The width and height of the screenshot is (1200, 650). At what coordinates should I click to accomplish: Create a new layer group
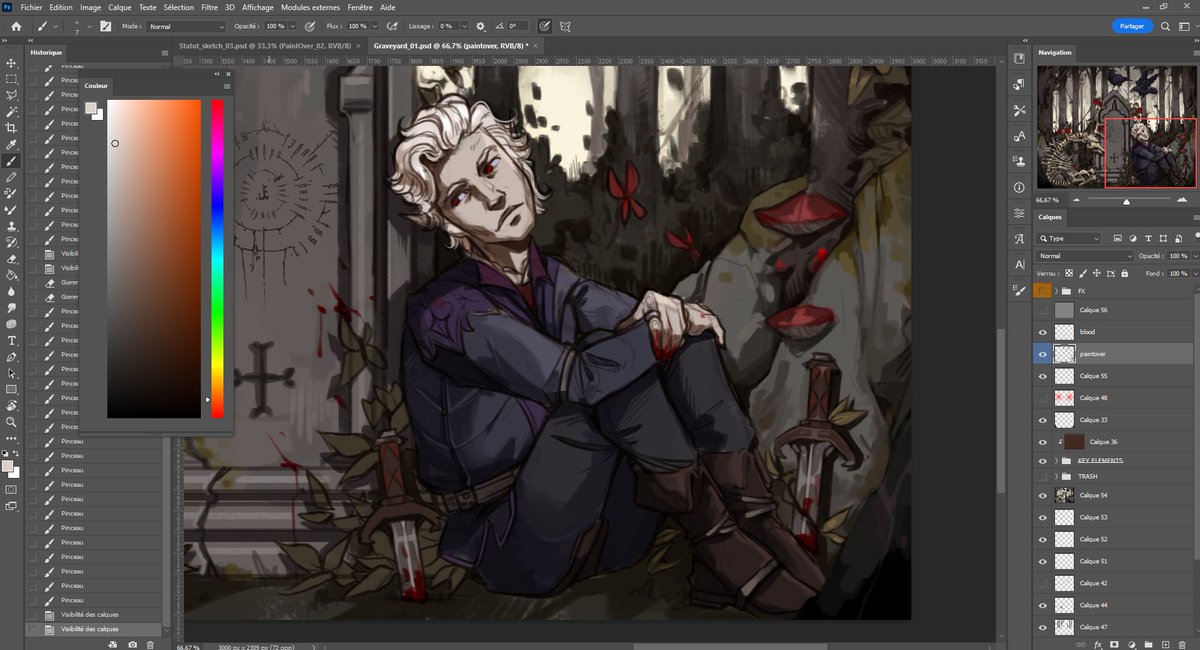click(1149, 644)
